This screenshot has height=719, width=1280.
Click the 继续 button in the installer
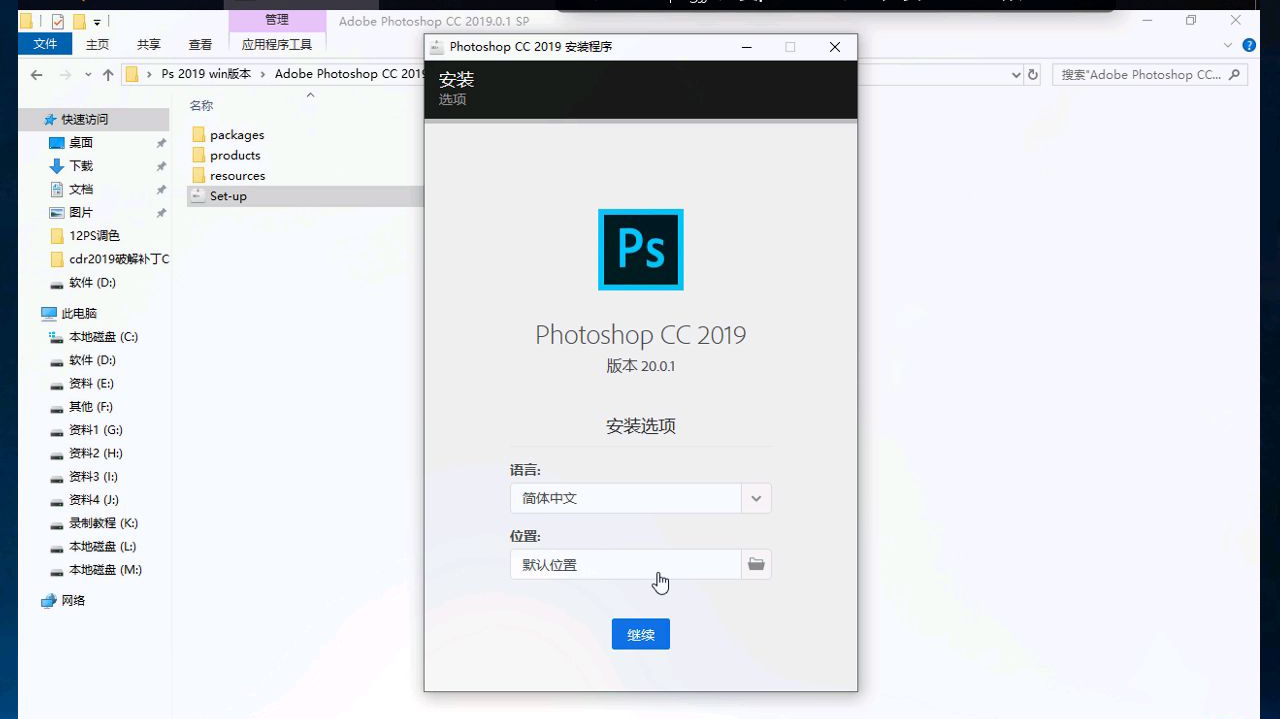pos(641,634)
